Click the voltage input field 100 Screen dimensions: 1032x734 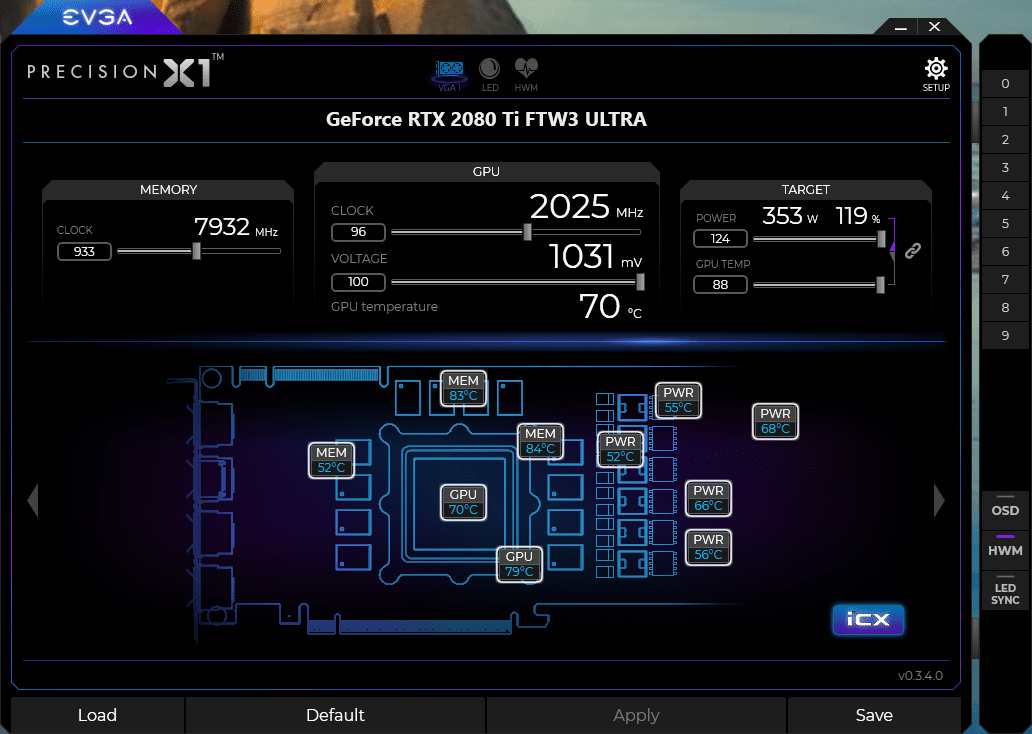pos(358,282)
